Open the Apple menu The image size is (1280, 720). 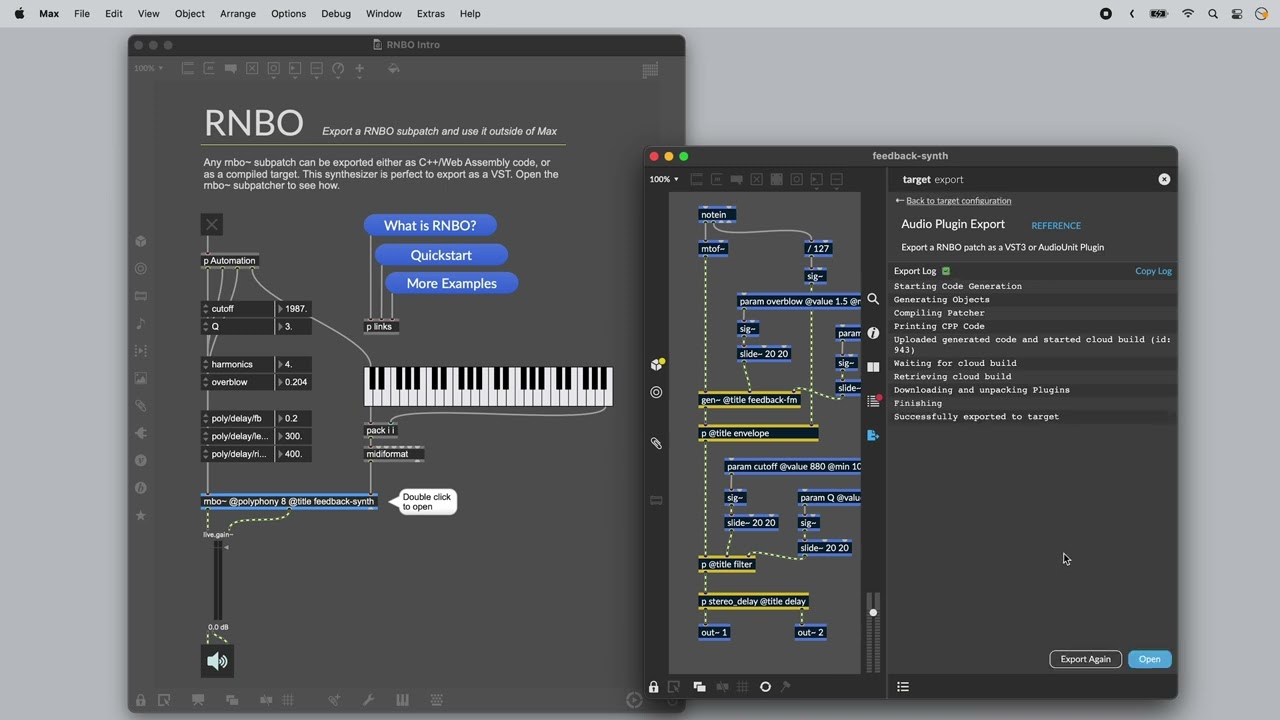pyautogui.click(x=19, y=14)
